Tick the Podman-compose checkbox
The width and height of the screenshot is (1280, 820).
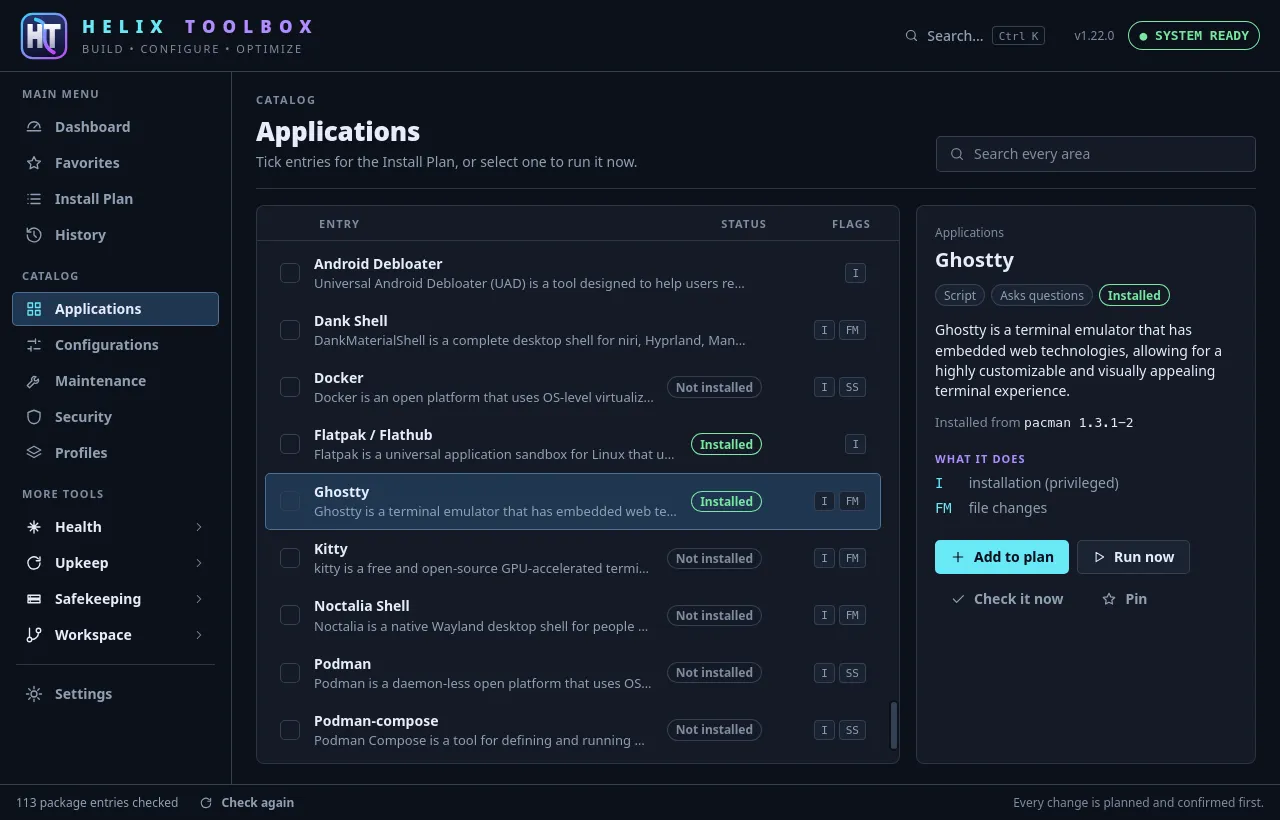pos(290,730)
